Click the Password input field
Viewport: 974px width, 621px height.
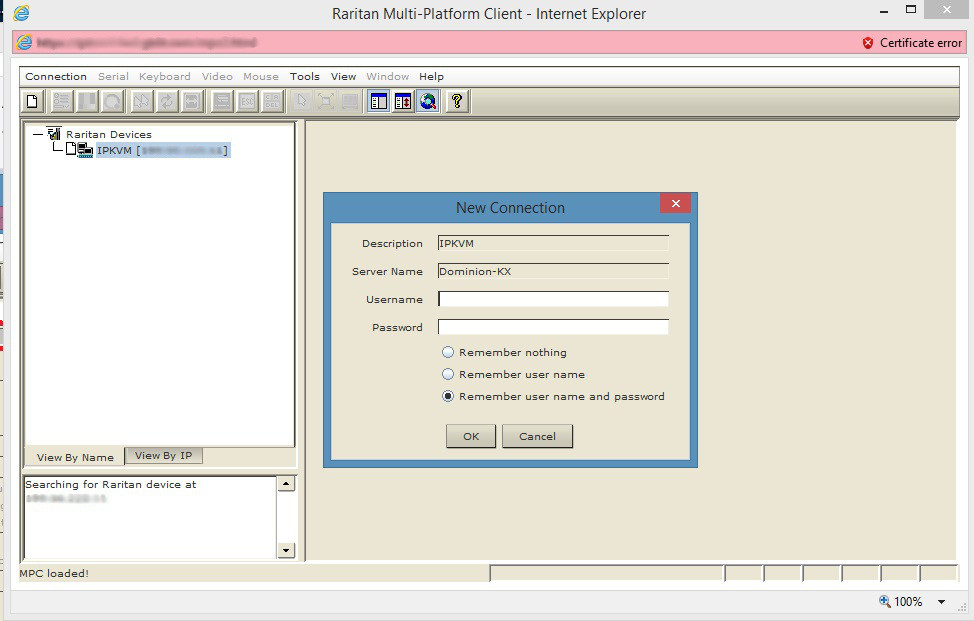553,327
